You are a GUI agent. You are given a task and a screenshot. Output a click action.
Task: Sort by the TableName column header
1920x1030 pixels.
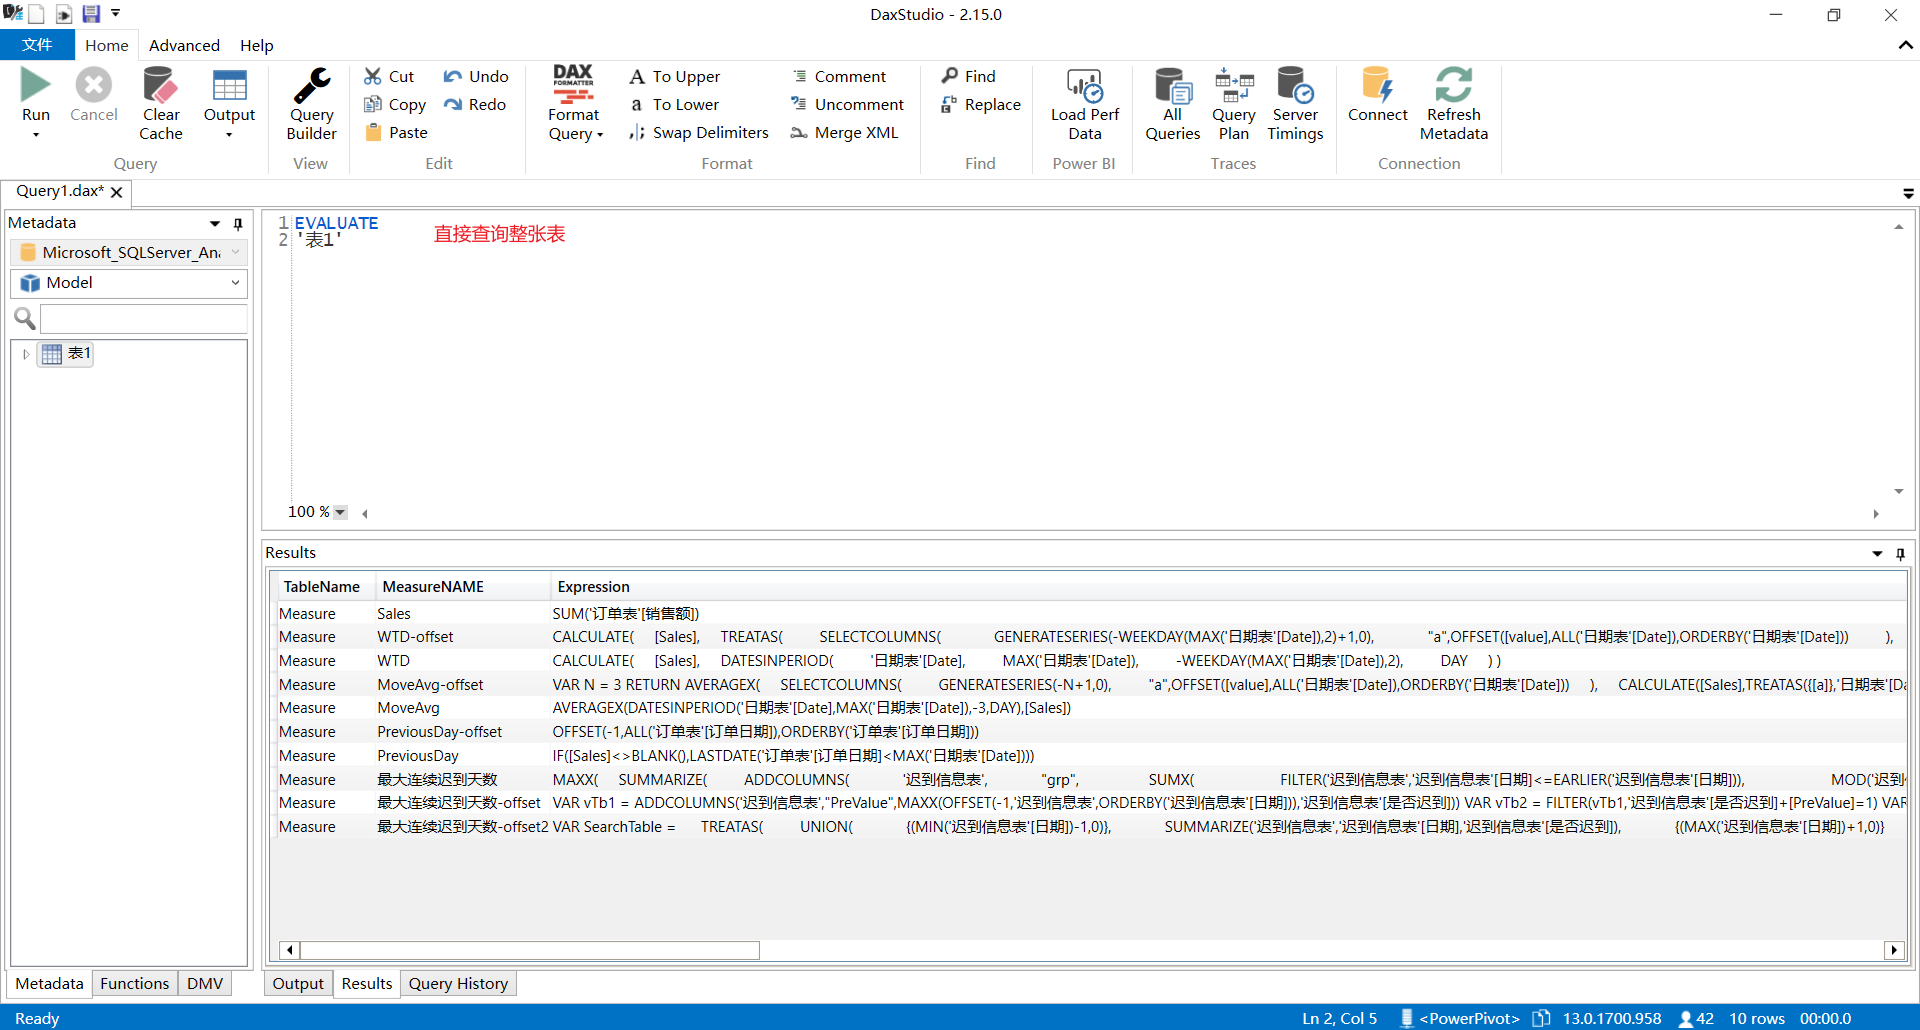pos(321,586)
